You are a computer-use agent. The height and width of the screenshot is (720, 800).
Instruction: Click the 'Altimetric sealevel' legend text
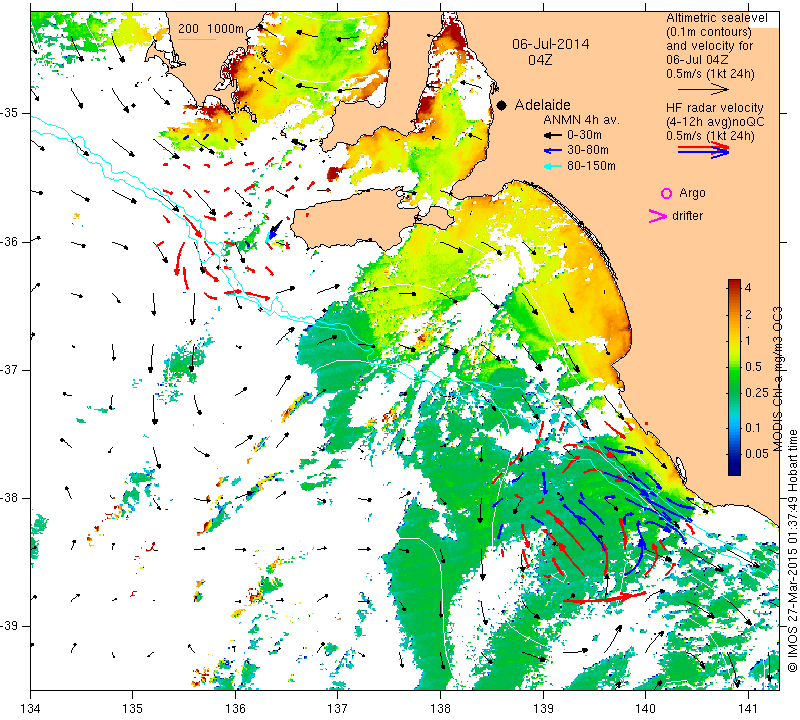pos(716,18)
